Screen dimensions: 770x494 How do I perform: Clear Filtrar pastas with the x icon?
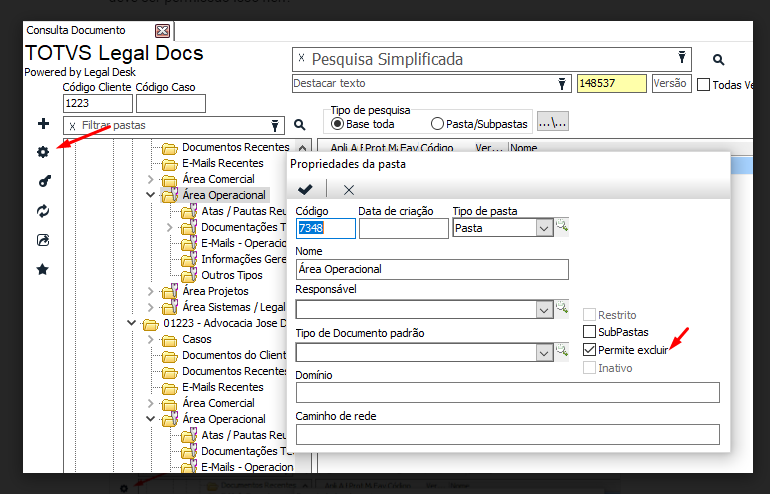click(x=72, y=126)
